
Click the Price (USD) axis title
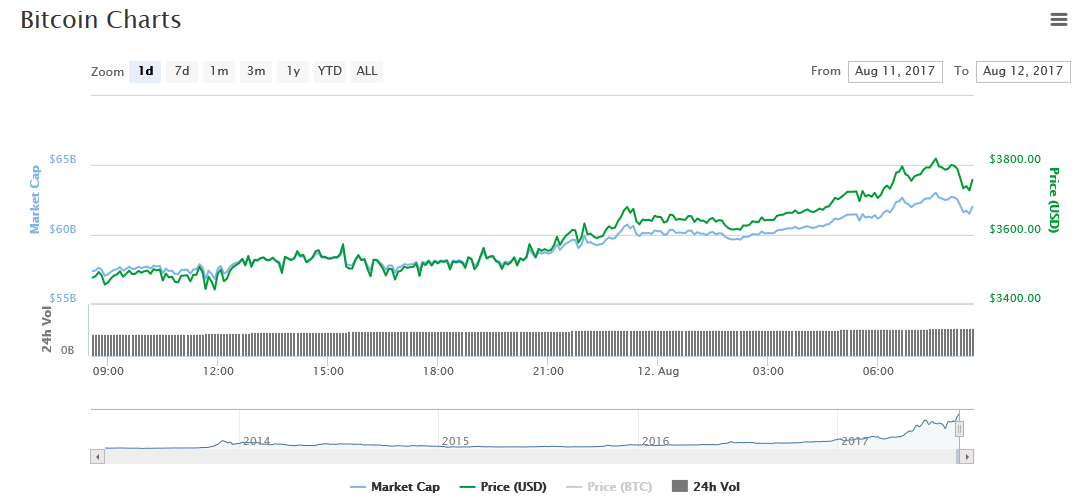(1054, 200)
